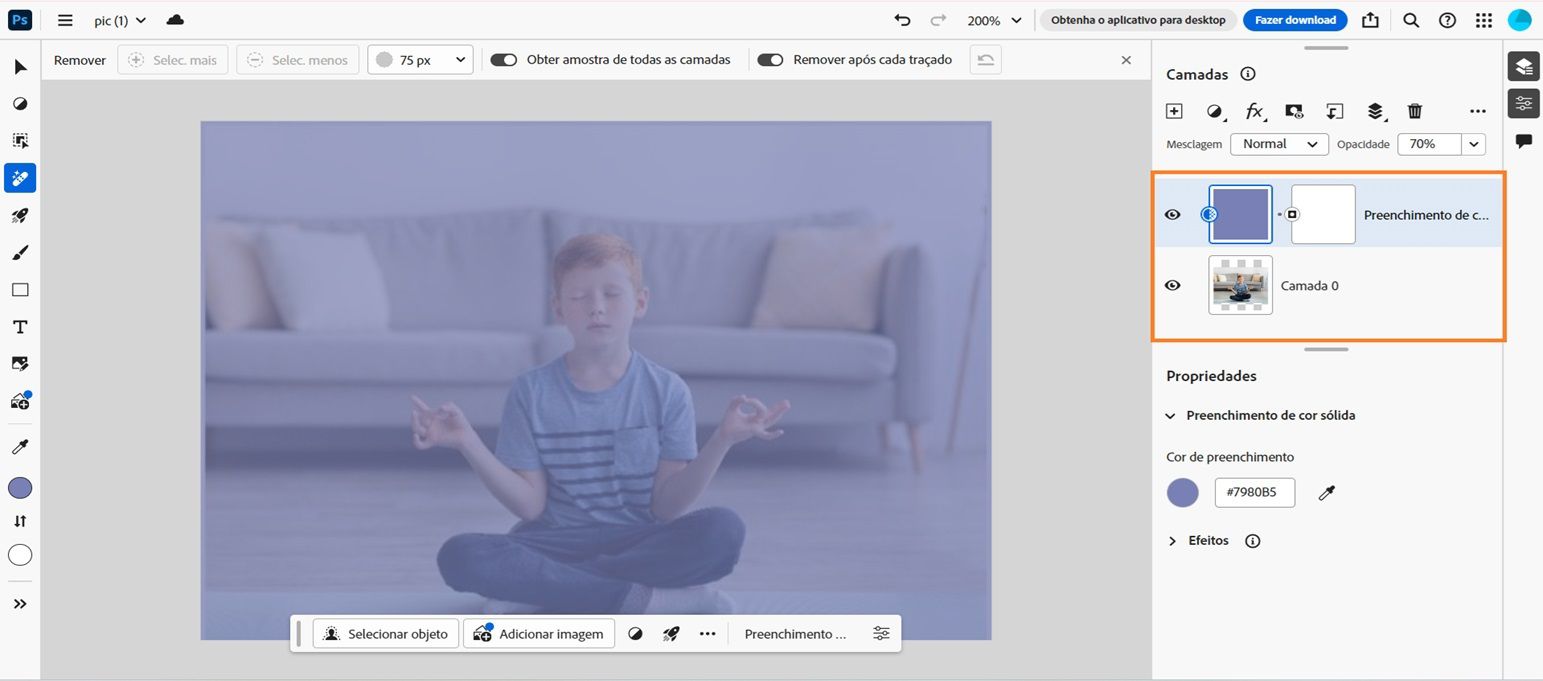Viewport: 1543px width, 681px height.
Task: Select the Type tool
Action: point(20,326)
